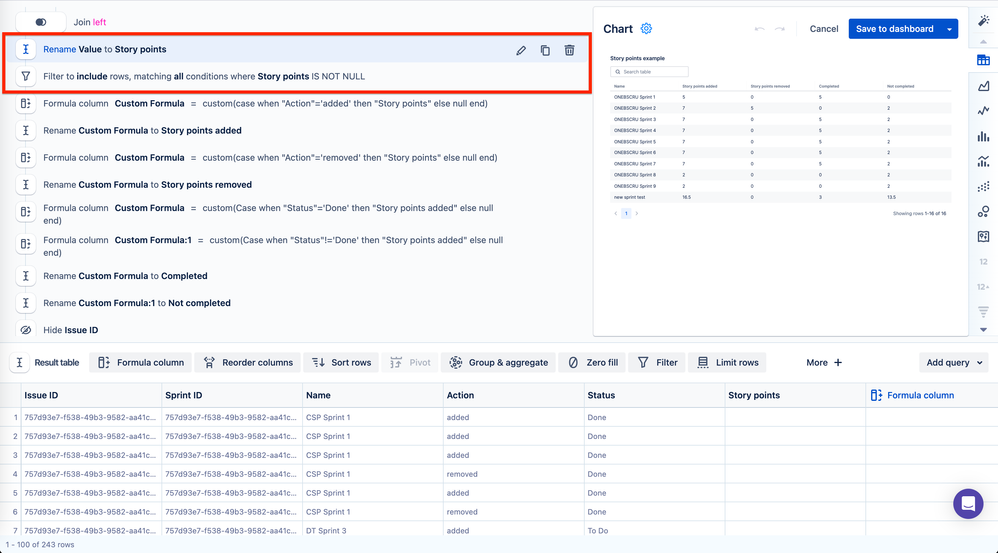Image resolution: width=998 pixels, height=553 pixels.
Task: Choose the Filter transformation button
Action: pos(657,363)
